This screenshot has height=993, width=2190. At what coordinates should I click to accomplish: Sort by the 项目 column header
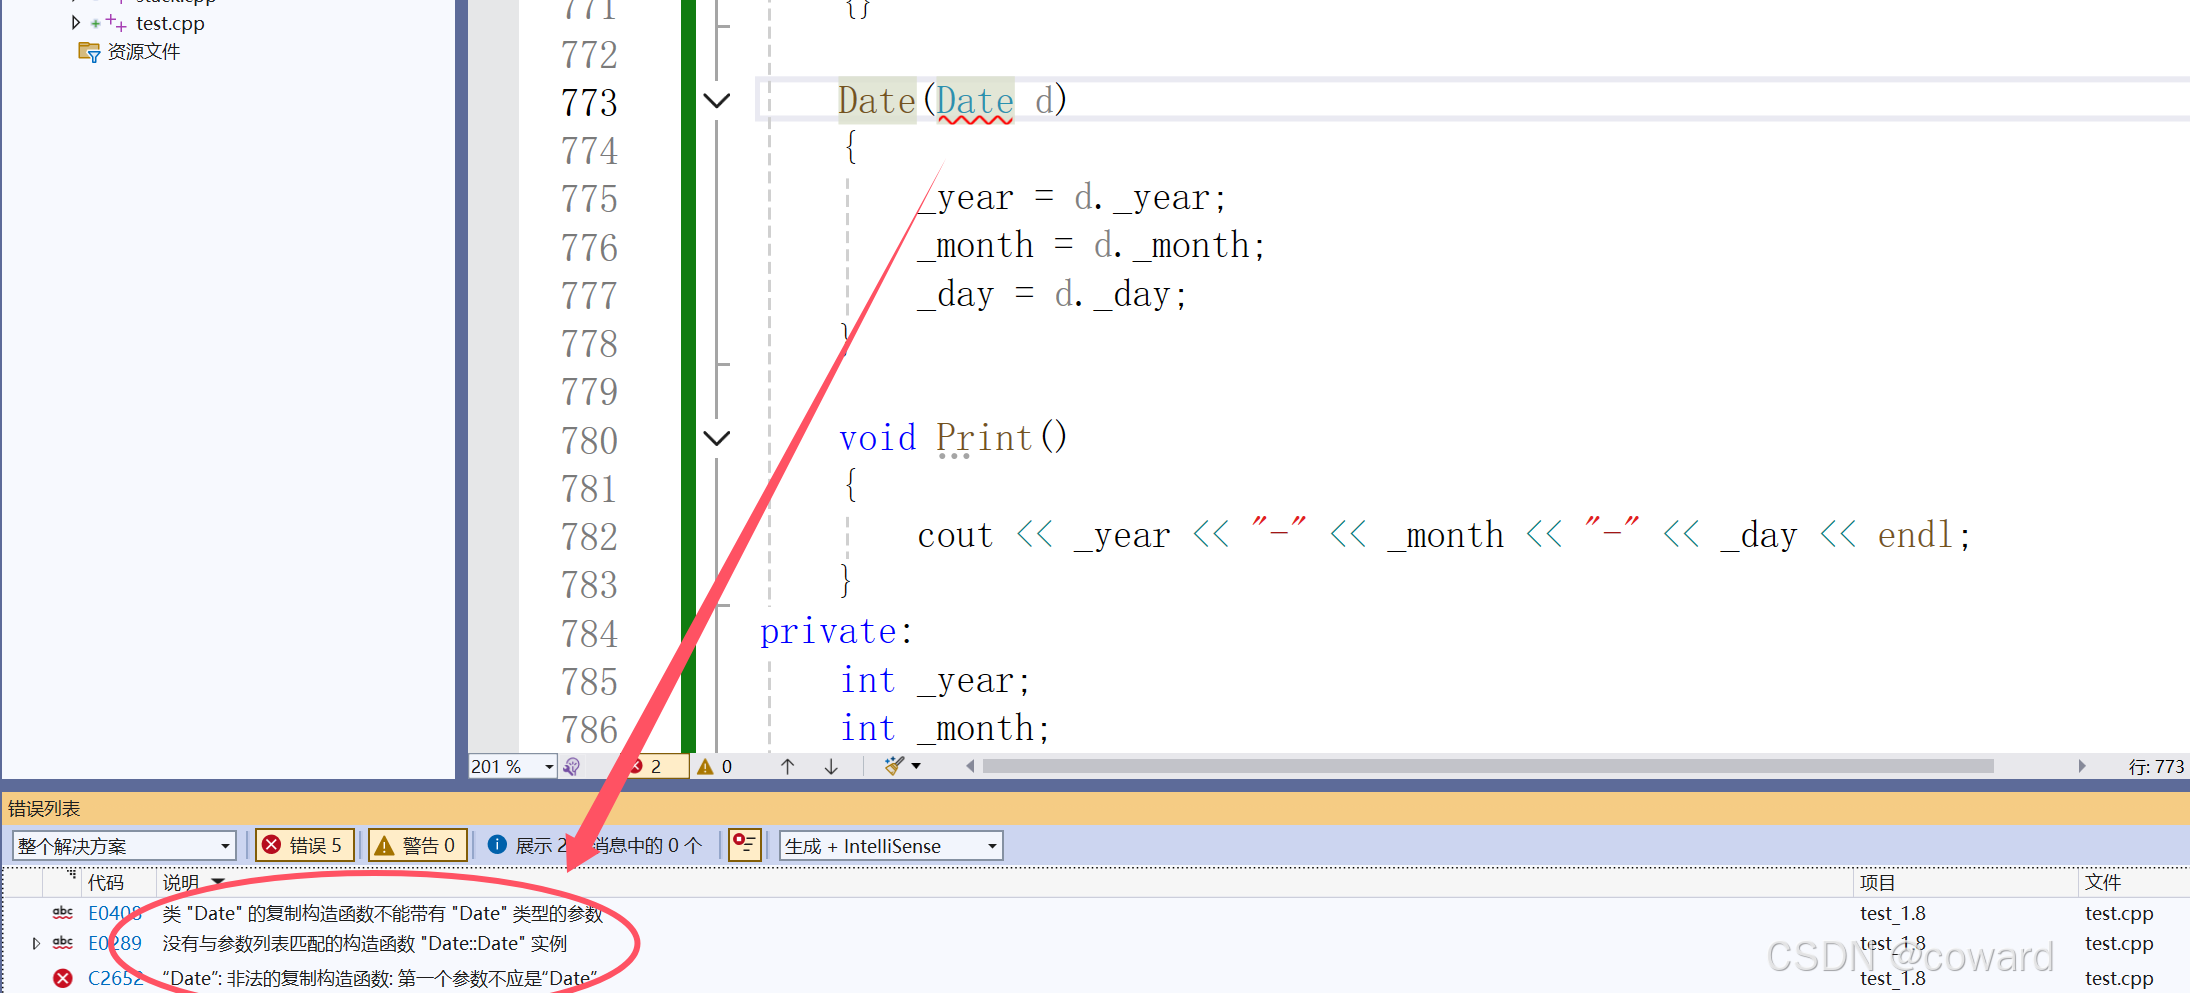1878,883
